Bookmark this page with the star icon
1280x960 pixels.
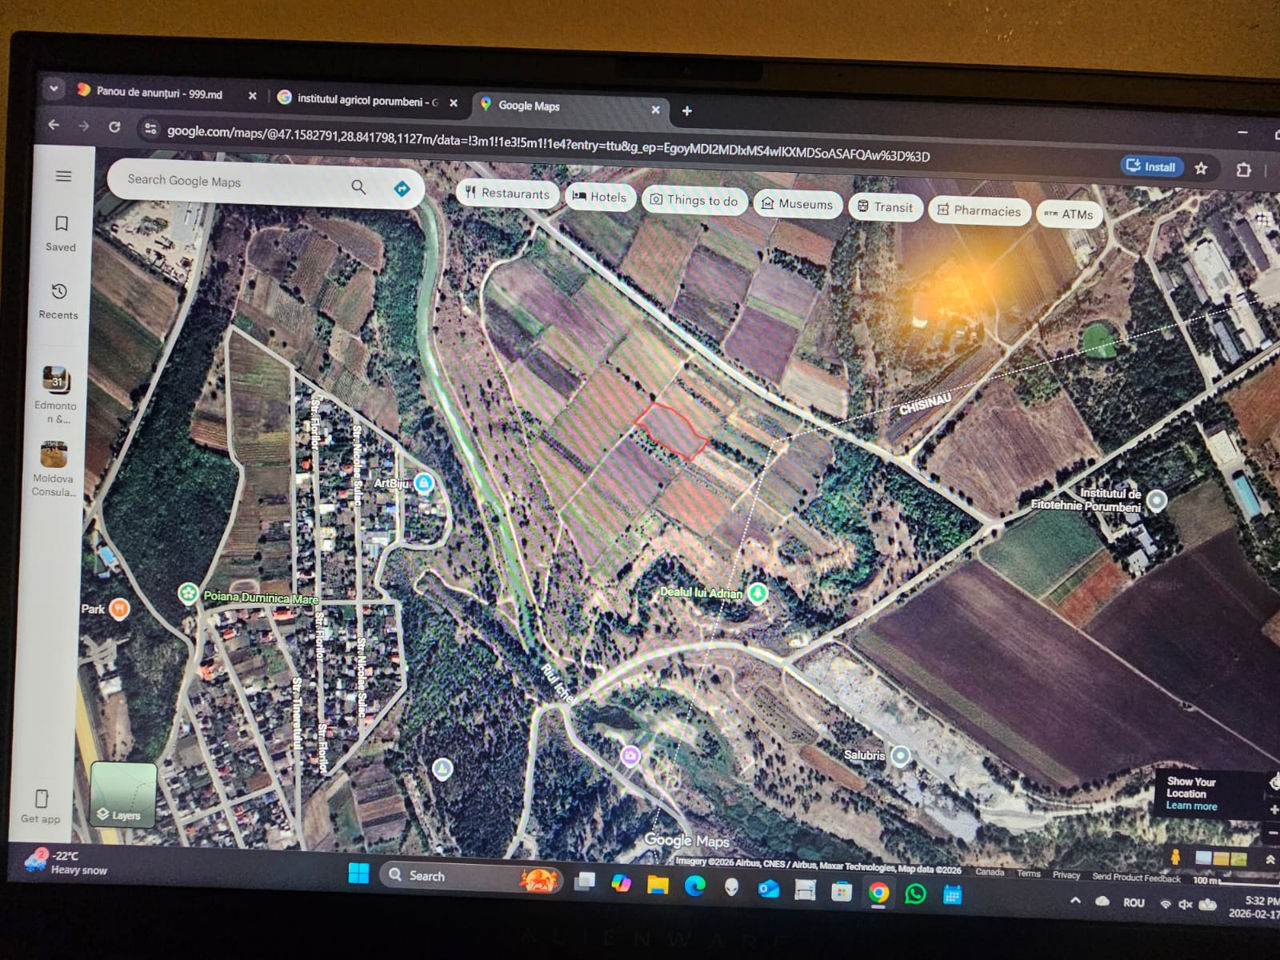1201,168
